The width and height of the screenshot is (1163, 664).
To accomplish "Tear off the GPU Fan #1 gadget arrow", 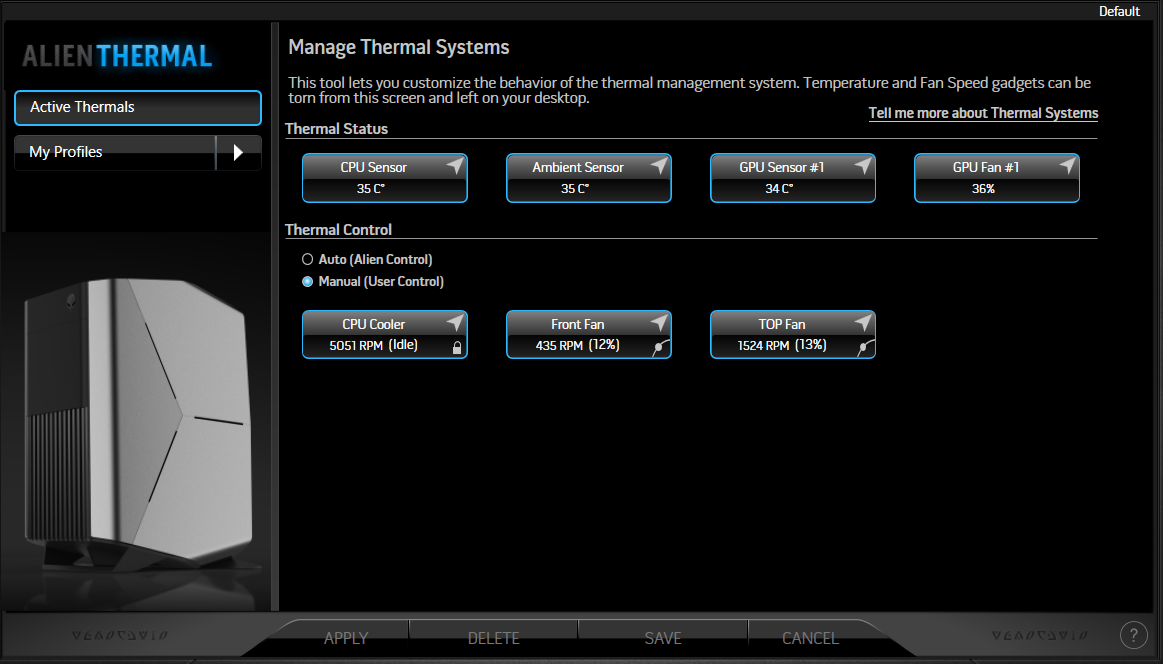I will tap(1067, 166).
